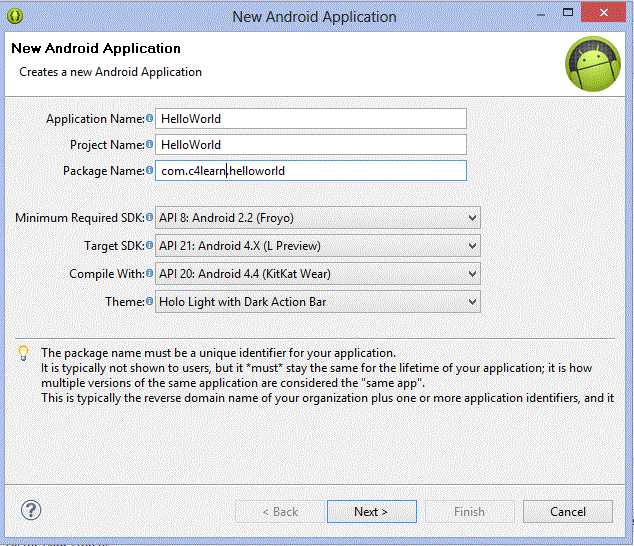Click the 'Package Name:' label
Screen dimensions: 634x546
[x=104, y=171]
